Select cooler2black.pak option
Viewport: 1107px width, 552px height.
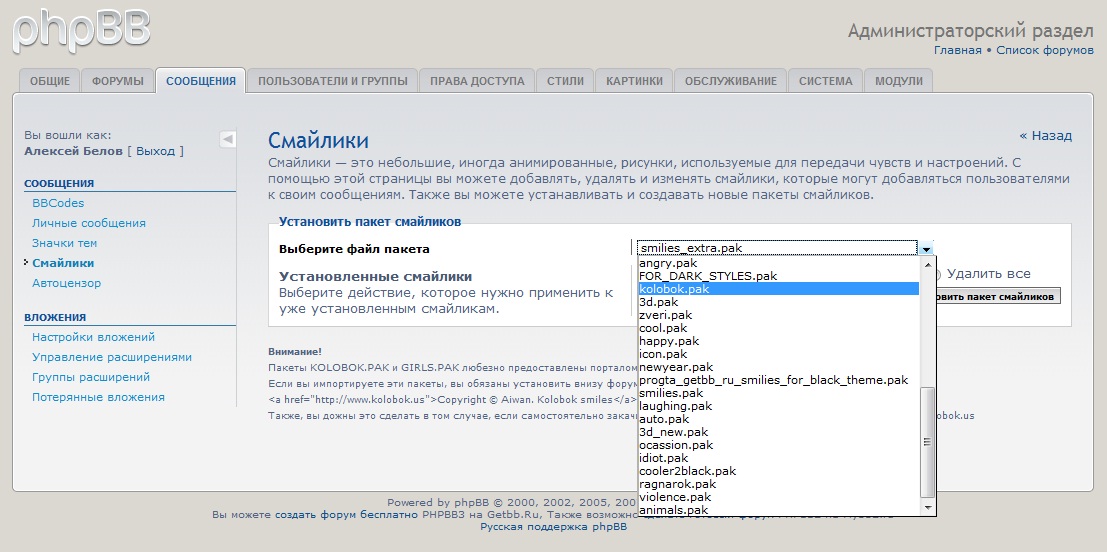[778, 471]
